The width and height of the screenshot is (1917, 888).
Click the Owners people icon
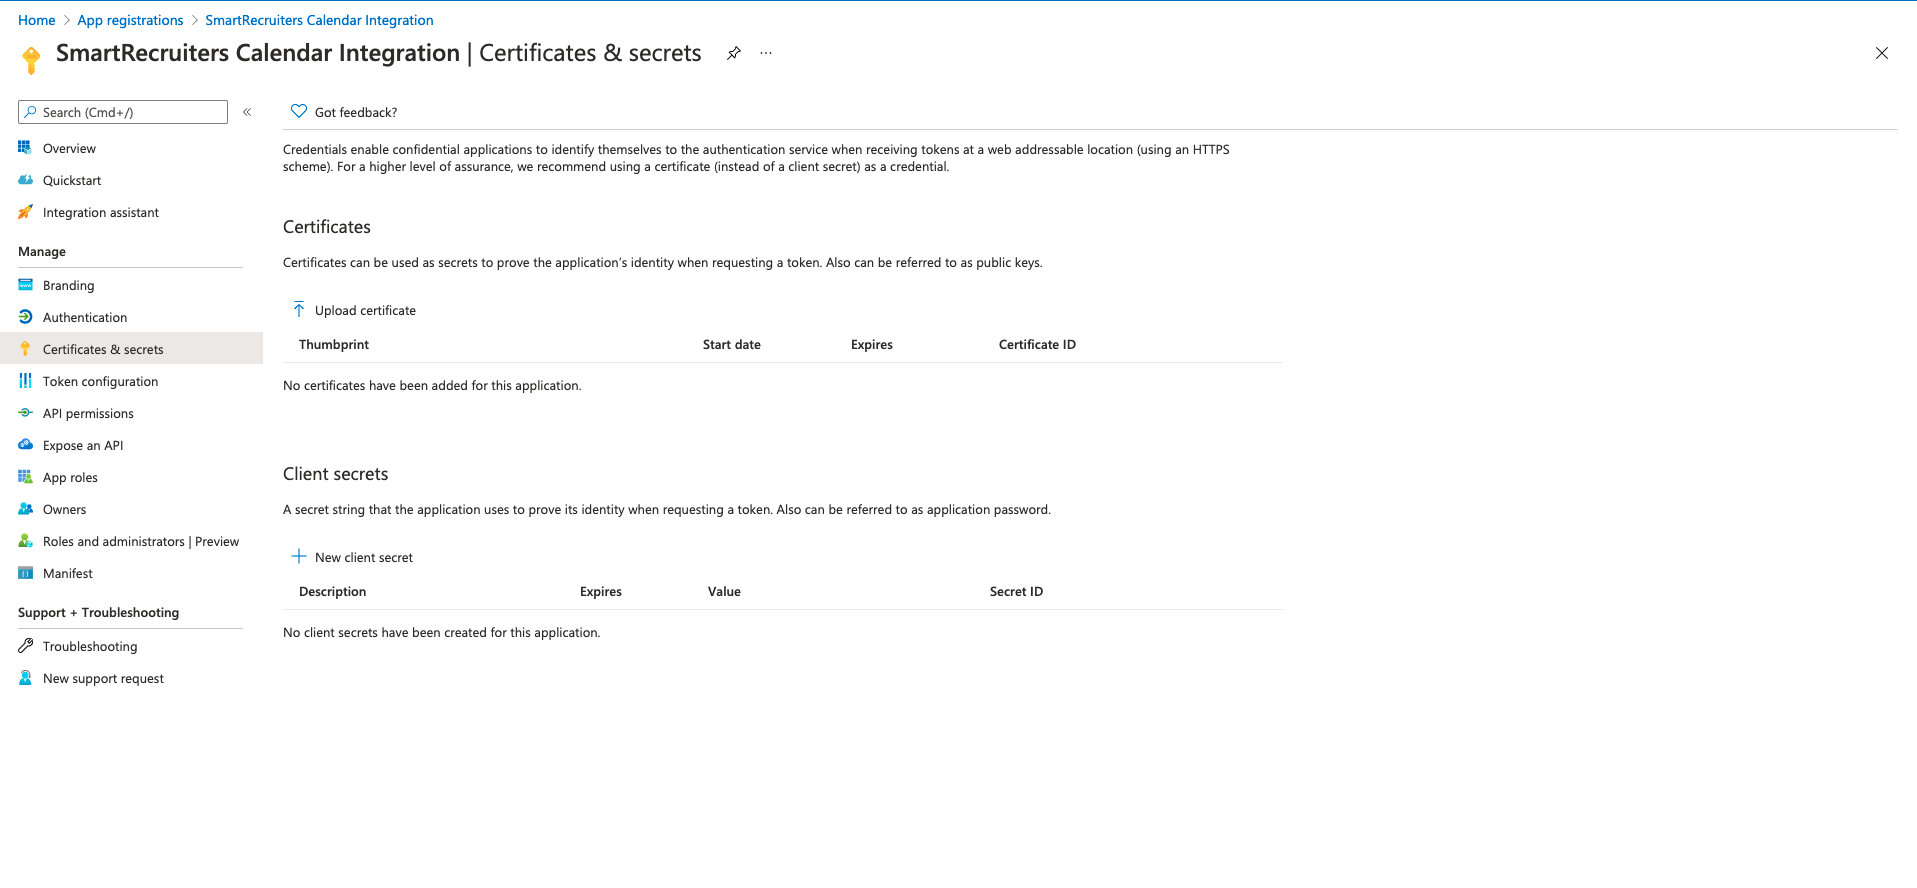[x=25, y=509]
